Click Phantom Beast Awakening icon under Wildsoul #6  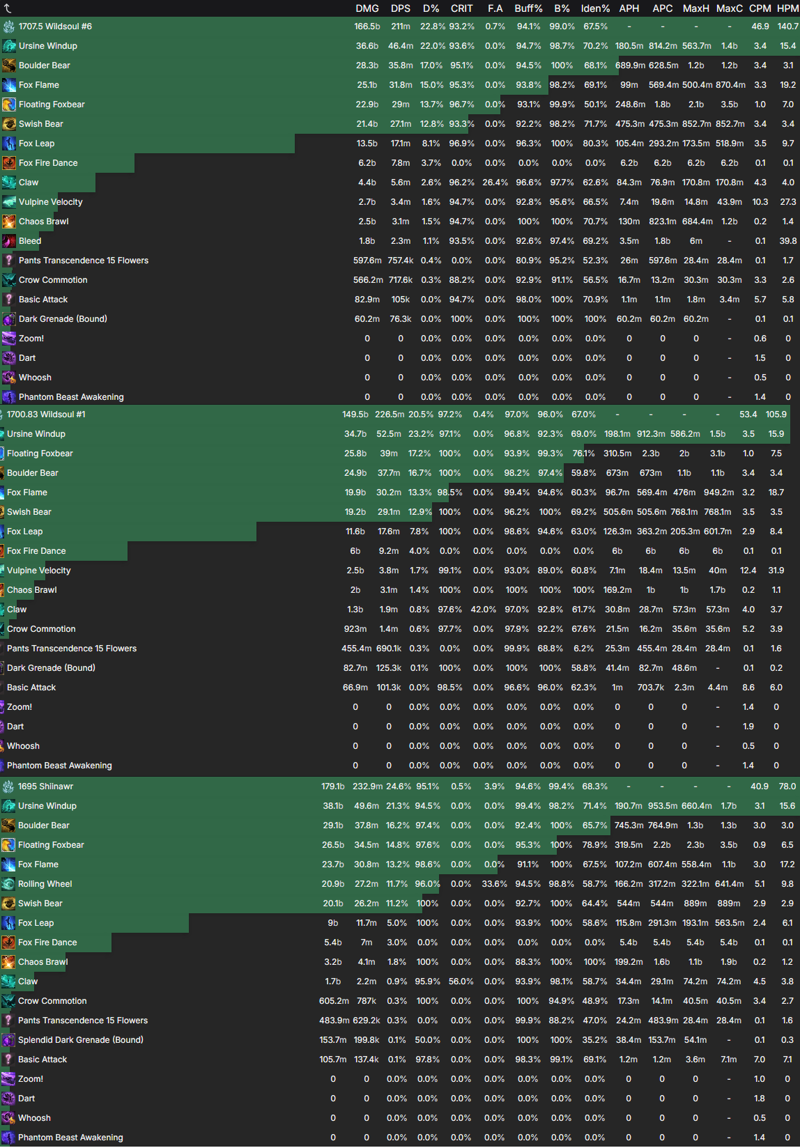[x=9, y=397]
